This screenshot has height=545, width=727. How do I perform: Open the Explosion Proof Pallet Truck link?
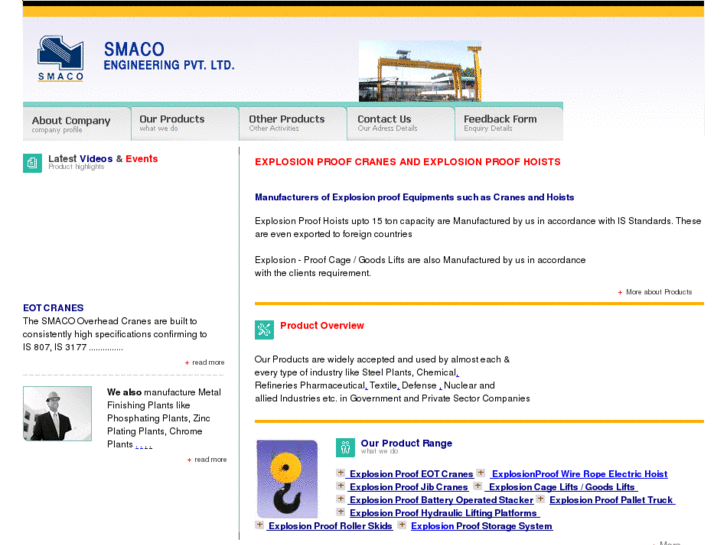(x=612, y=500)
